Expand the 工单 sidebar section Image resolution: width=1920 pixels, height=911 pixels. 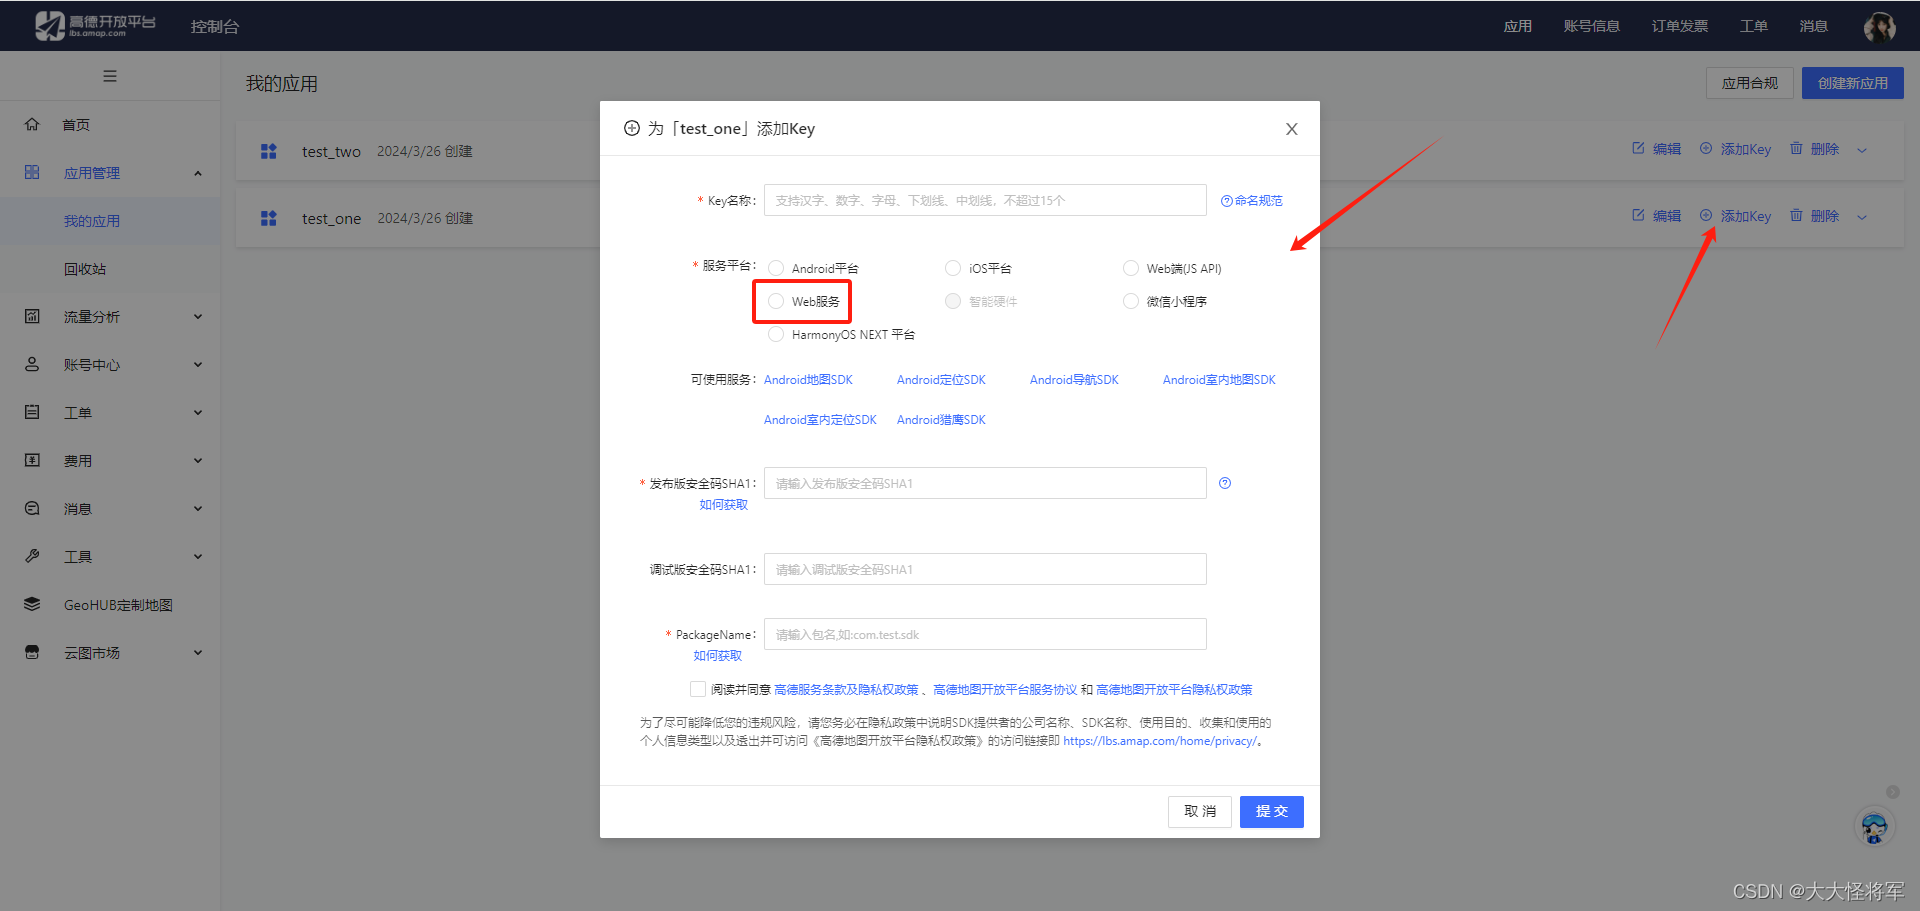(x=198, y=413)
